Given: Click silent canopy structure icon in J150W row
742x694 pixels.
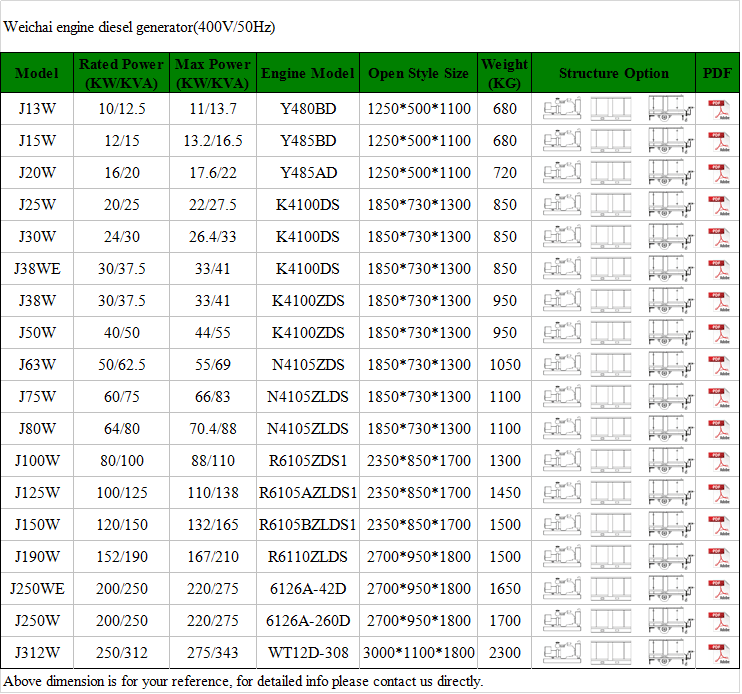Looking at the screenshot, I should pyautogui.click(x=611, y=525).
